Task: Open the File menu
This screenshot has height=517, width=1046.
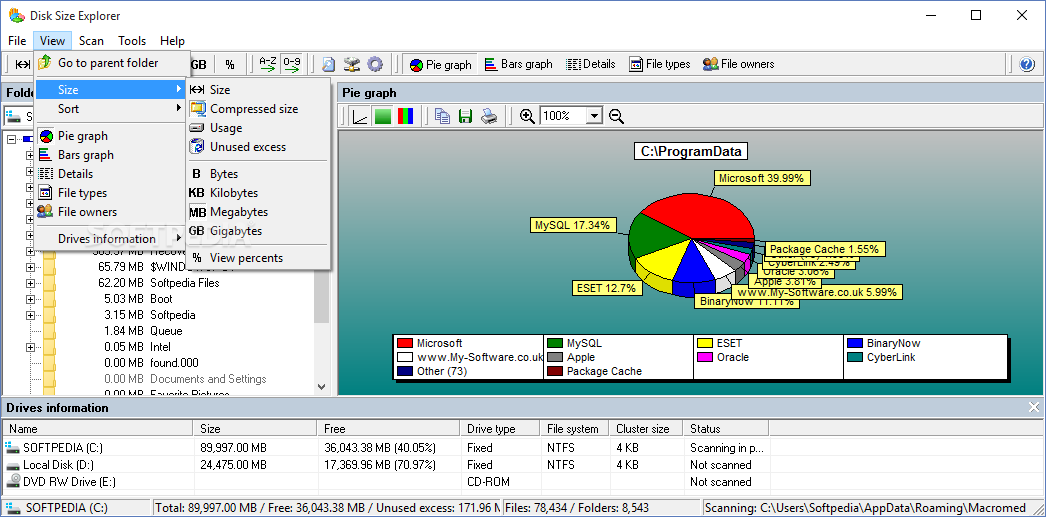Action: (x=17, y=41)
